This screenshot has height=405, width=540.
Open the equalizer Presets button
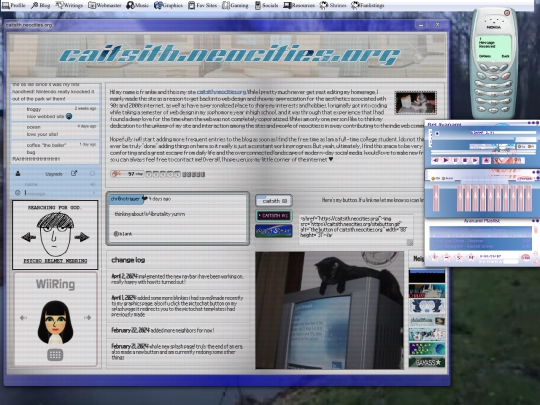[525, 178]
